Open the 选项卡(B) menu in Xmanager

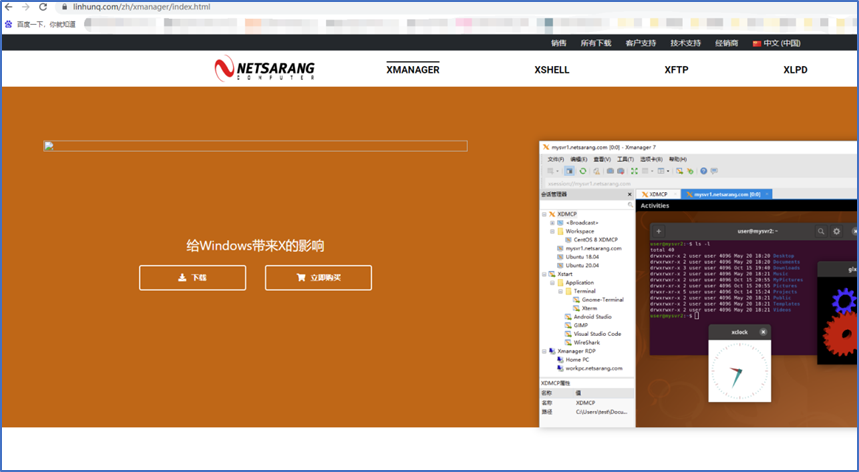[651, 159]
